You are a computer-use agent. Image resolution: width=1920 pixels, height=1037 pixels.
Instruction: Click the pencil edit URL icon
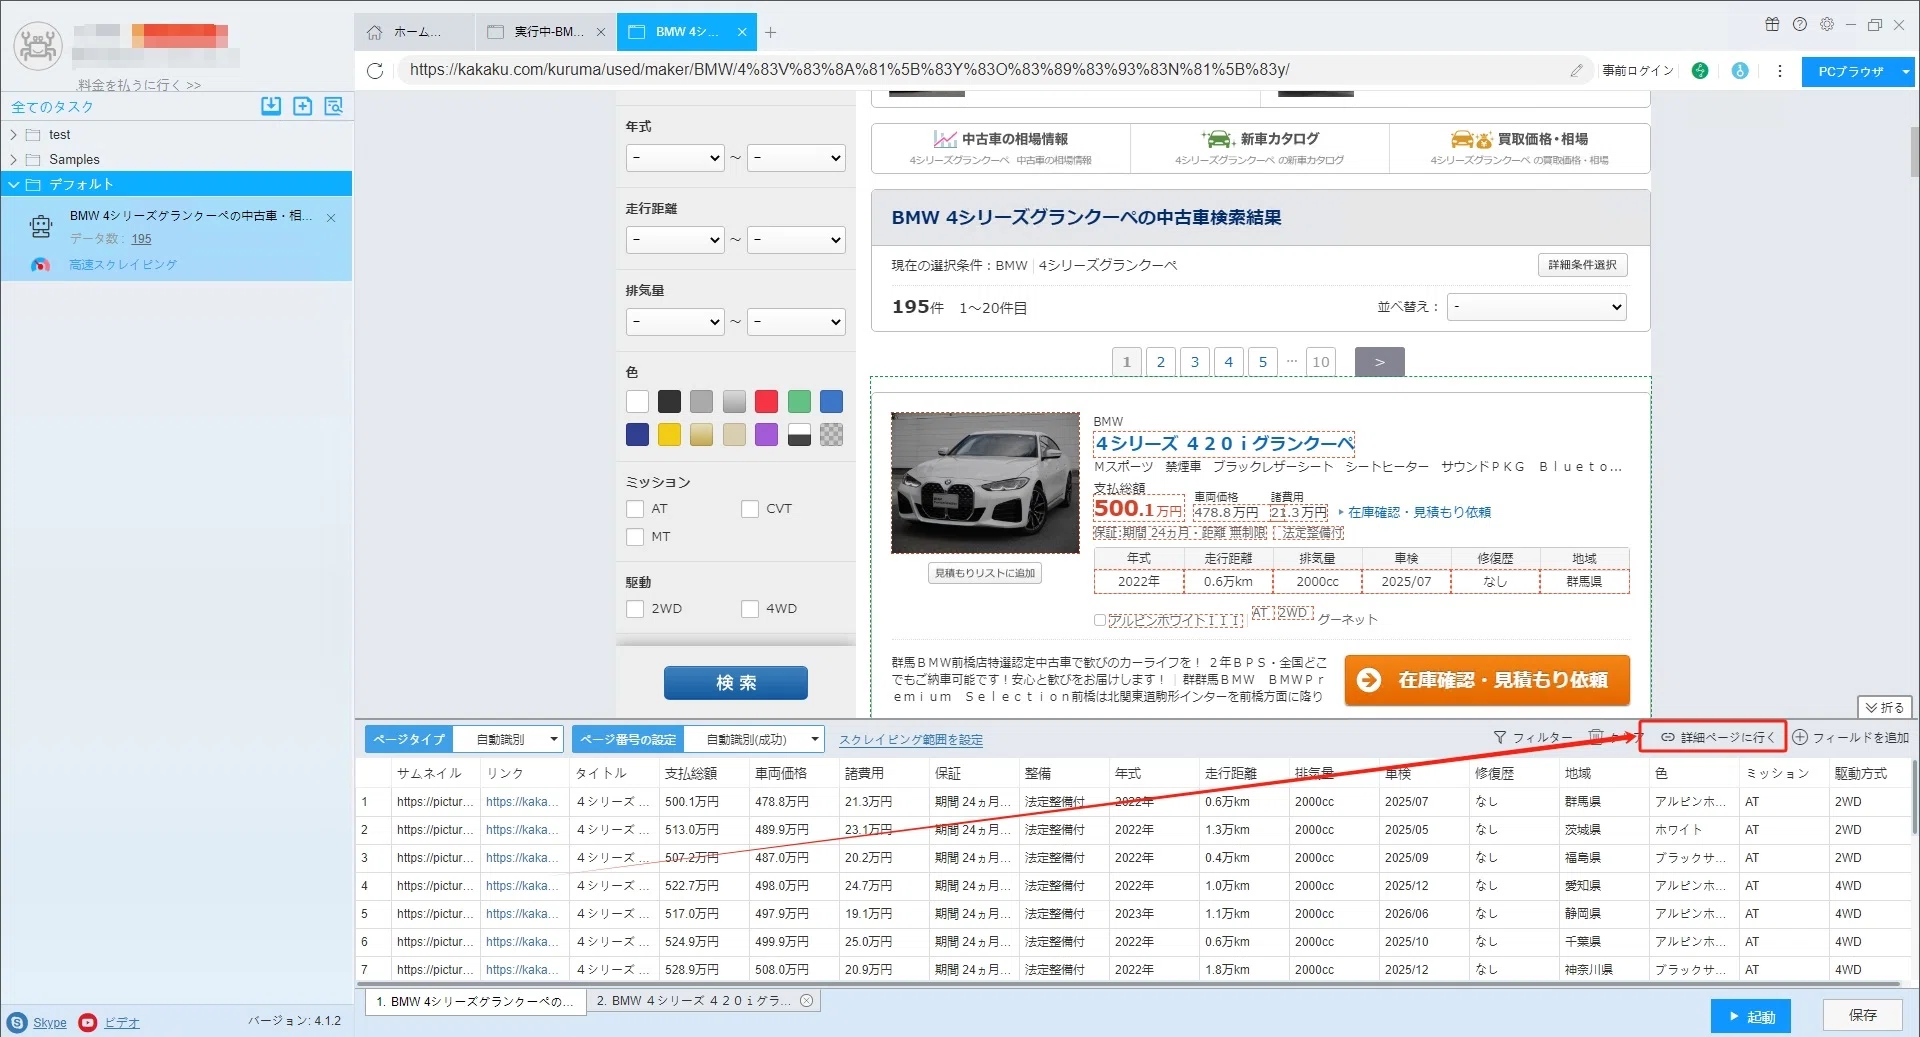[x=1576, y=70]
